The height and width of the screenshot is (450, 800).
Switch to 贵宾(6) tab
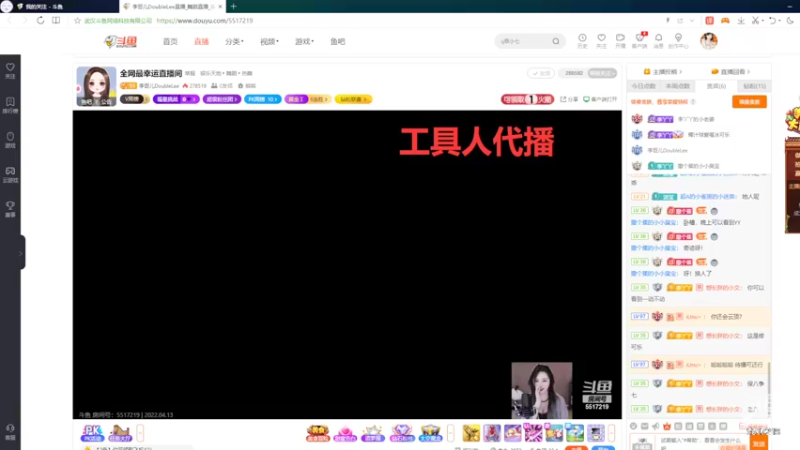pyautogui.click(x=716, y=86)
